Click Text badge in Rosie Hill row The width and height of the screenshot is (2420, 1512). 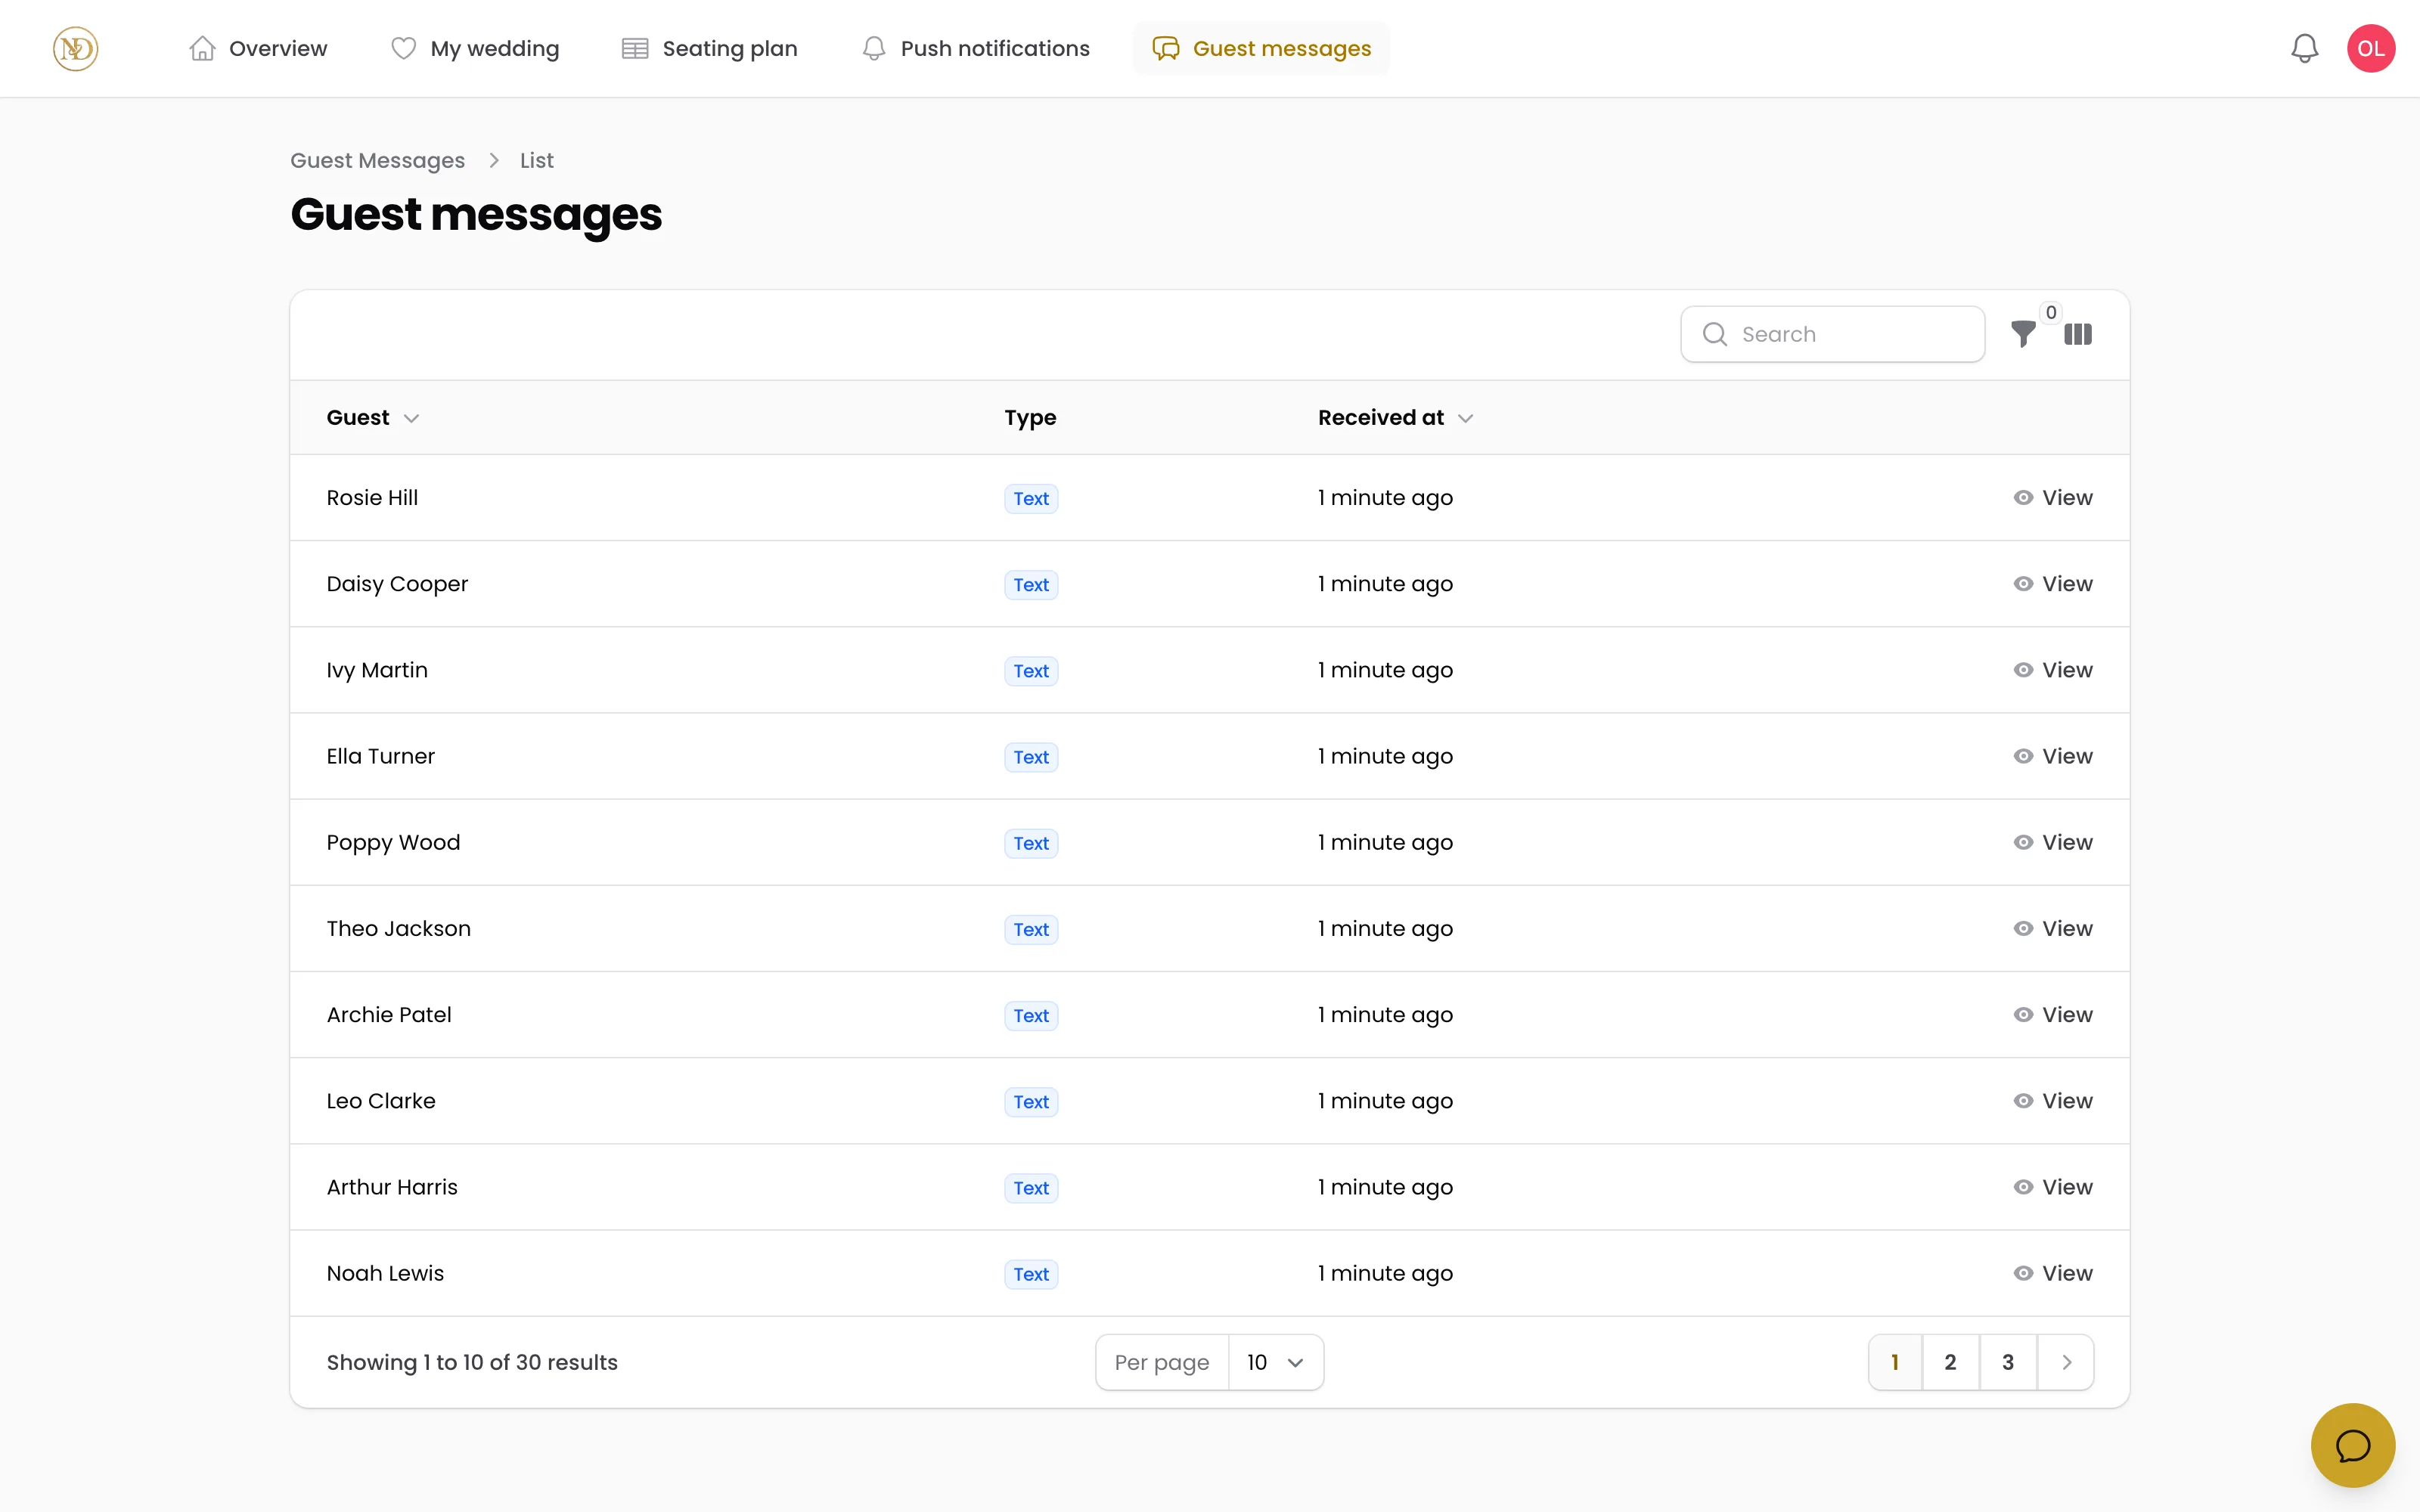pyautogui.click(x=1031, y=498)
